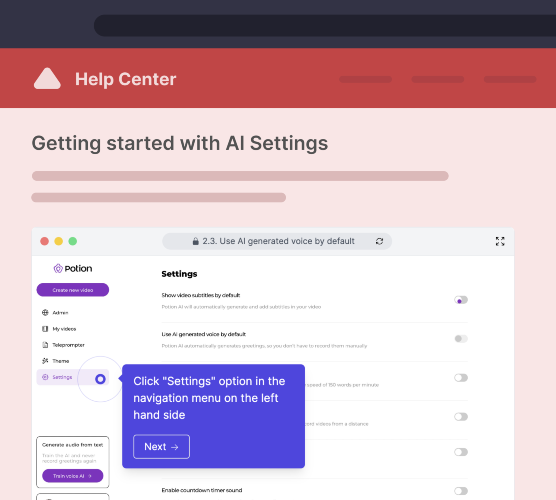Viewport: 556px width, 500px height.
Task: Click the My videos film icon
Action: [45, 329]
